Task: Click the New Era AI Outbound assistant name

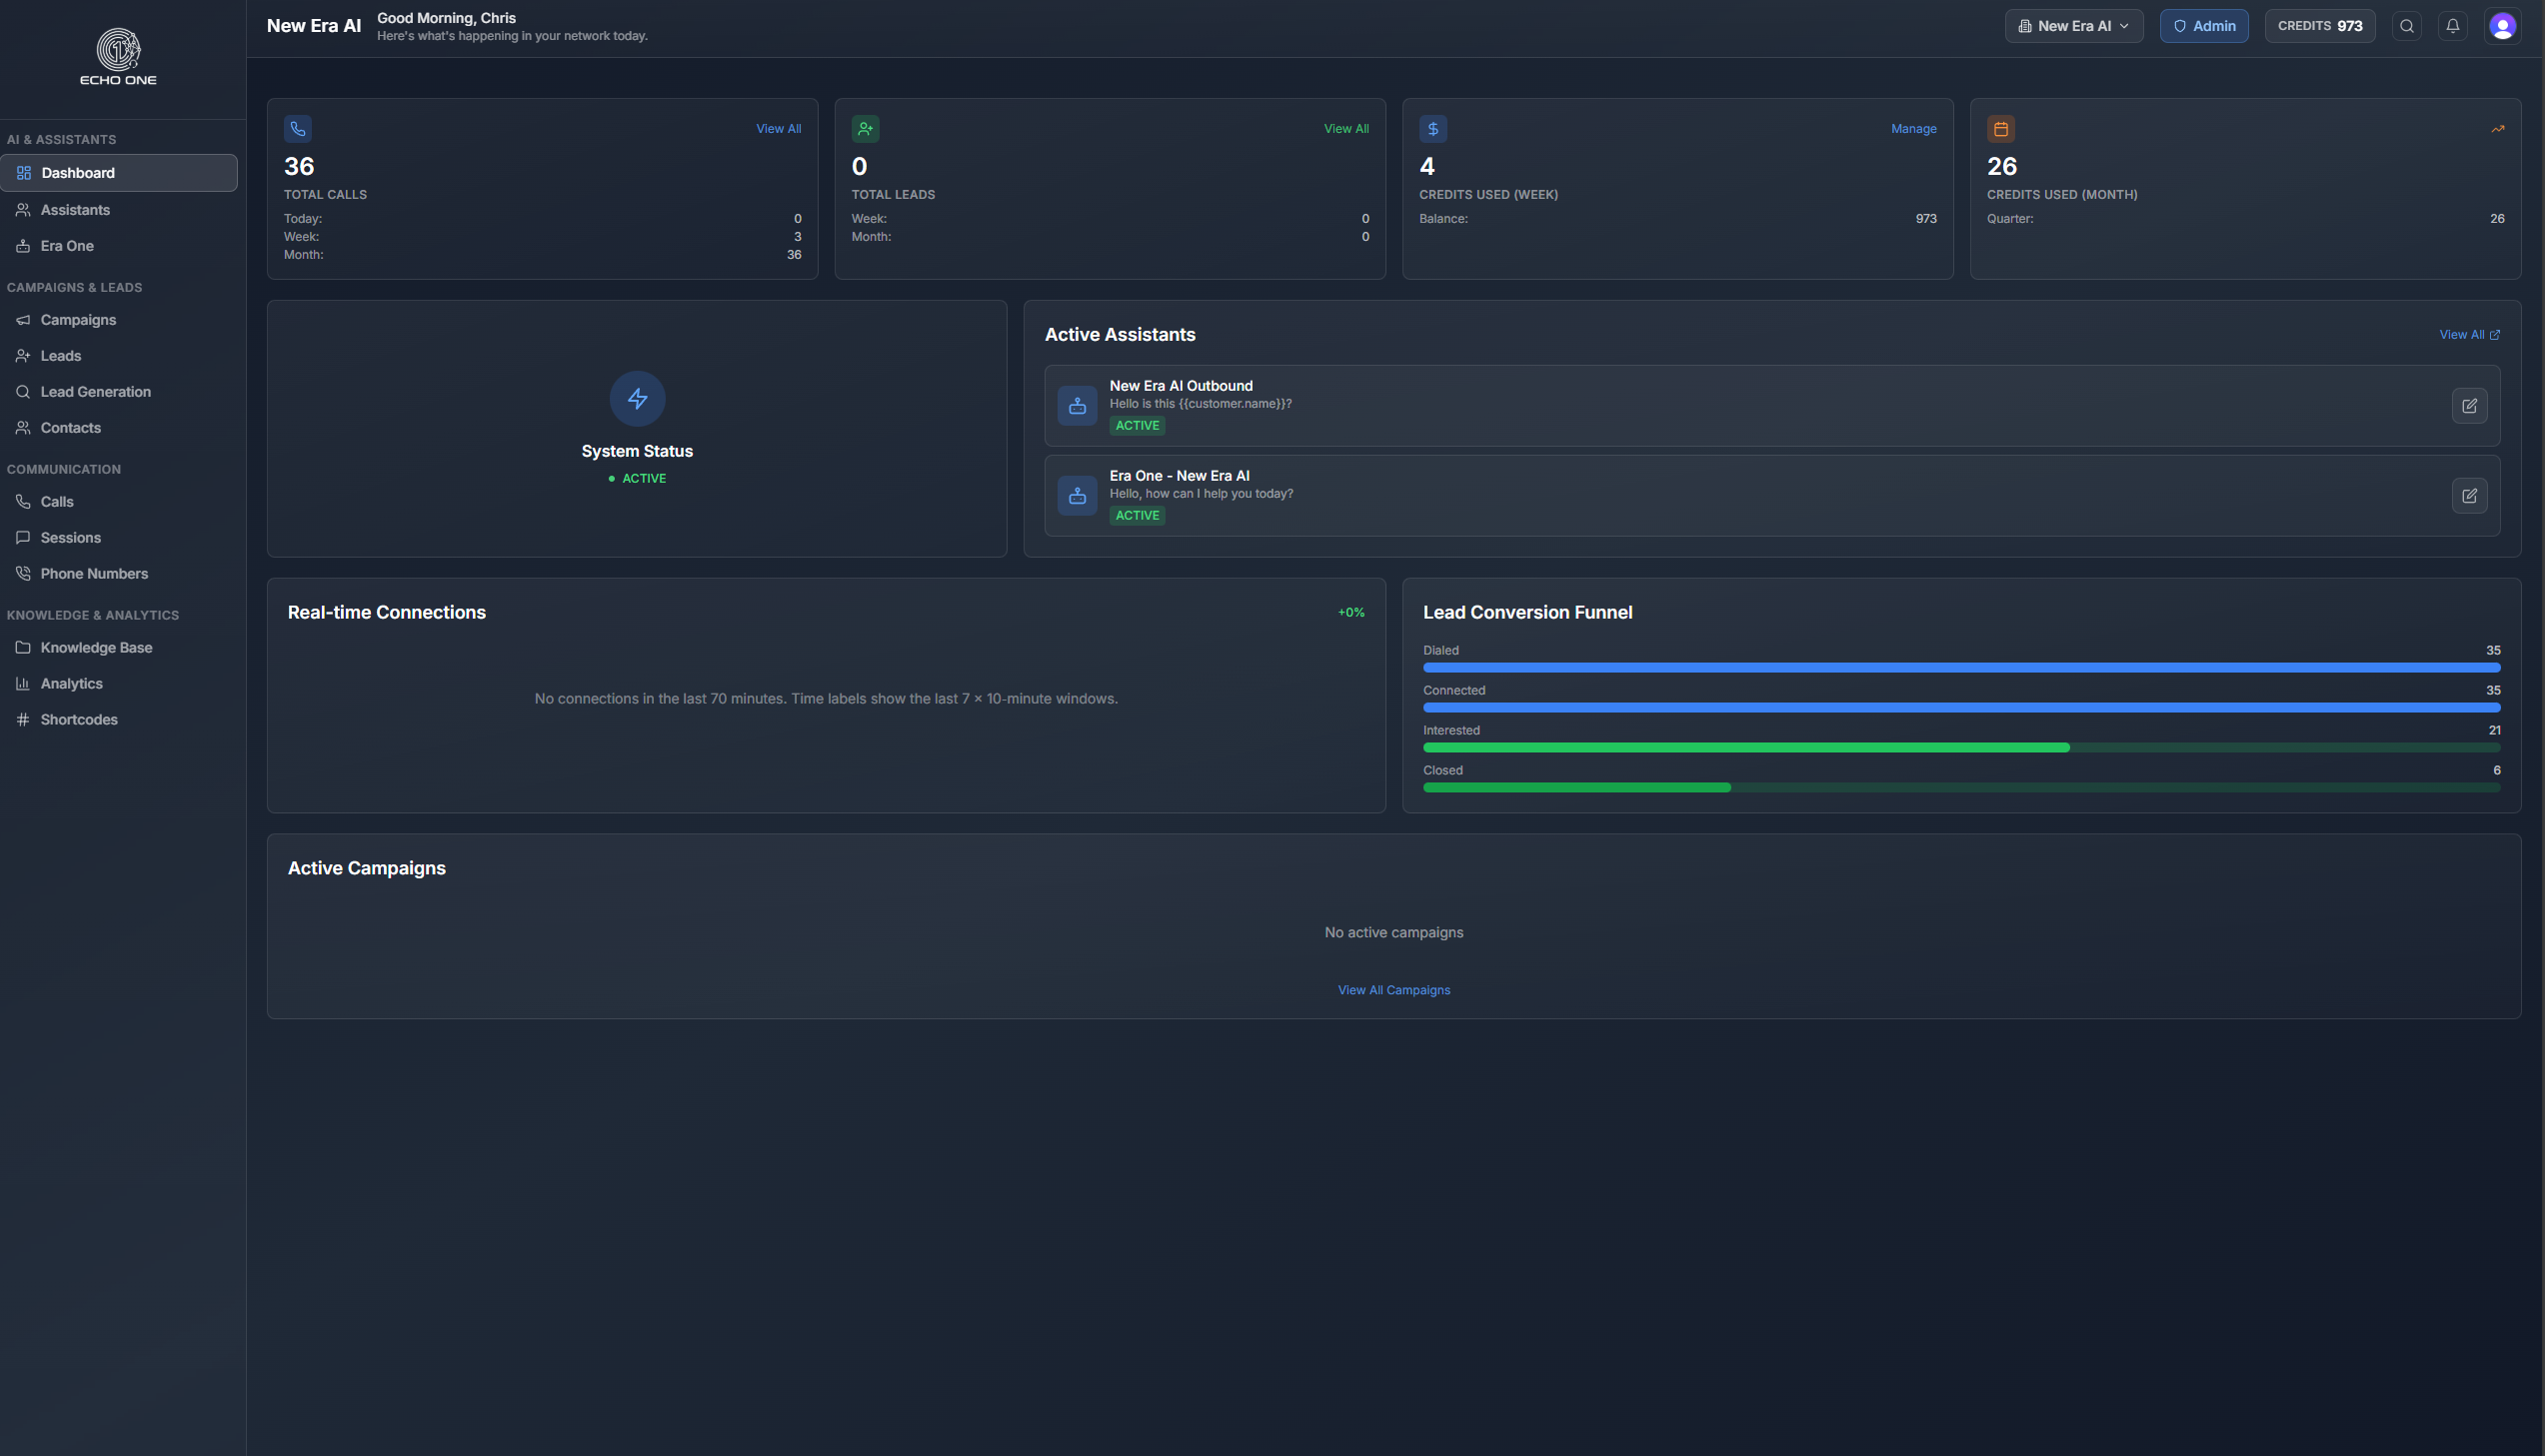Action: point(1181,386)
